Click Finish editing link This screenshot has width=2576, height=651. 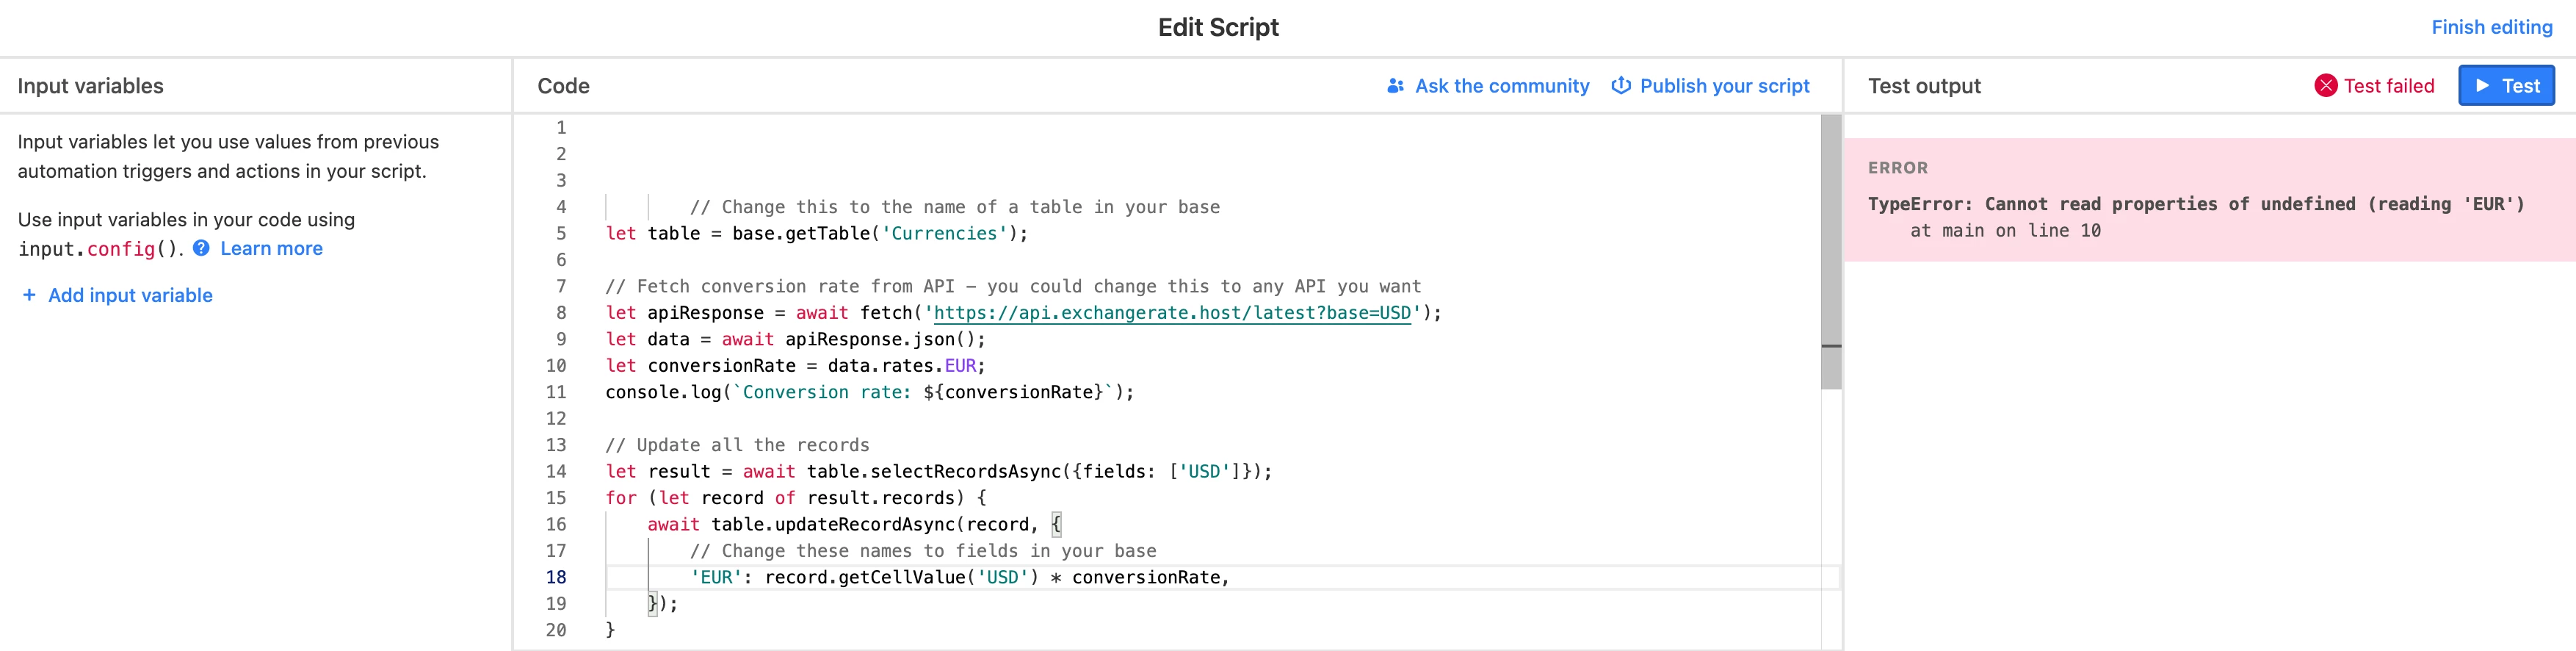tap(2492, 27)
